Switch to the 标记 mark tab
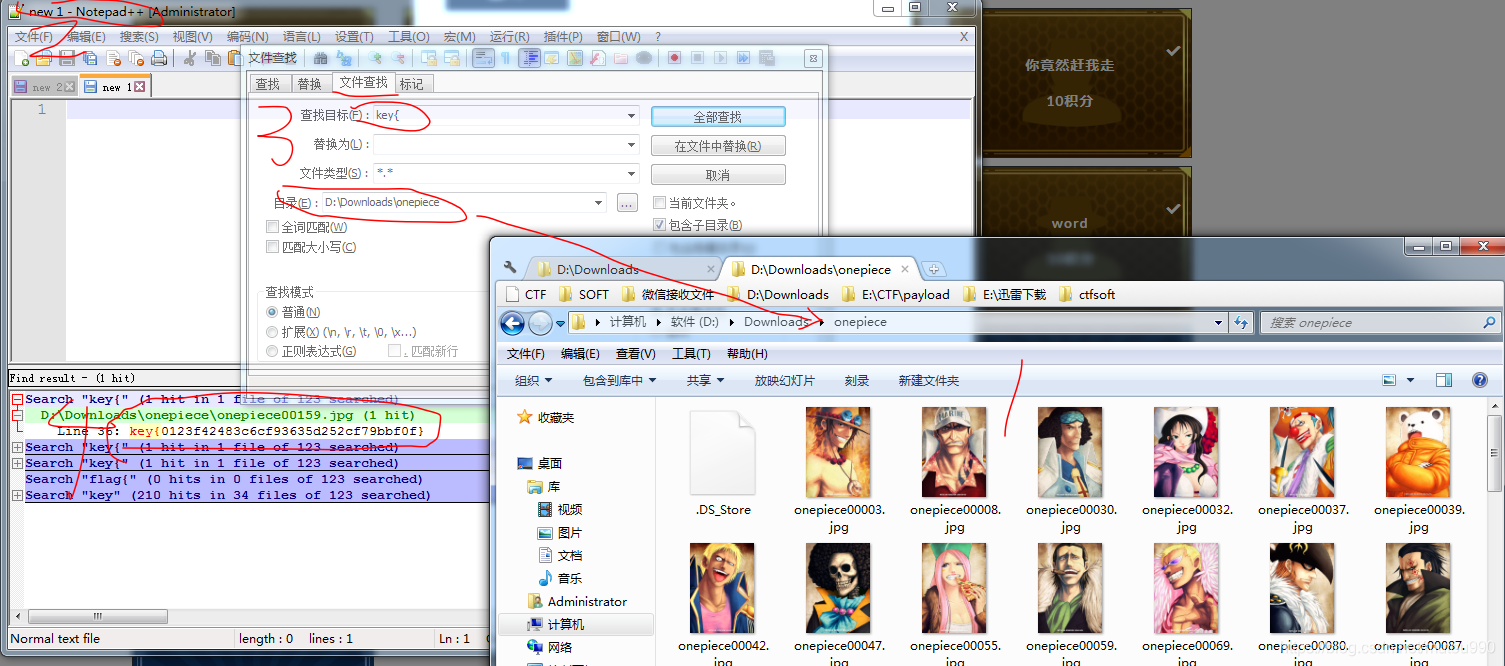1505x666 pixels. pyautogui.click(x=412, y=84)
